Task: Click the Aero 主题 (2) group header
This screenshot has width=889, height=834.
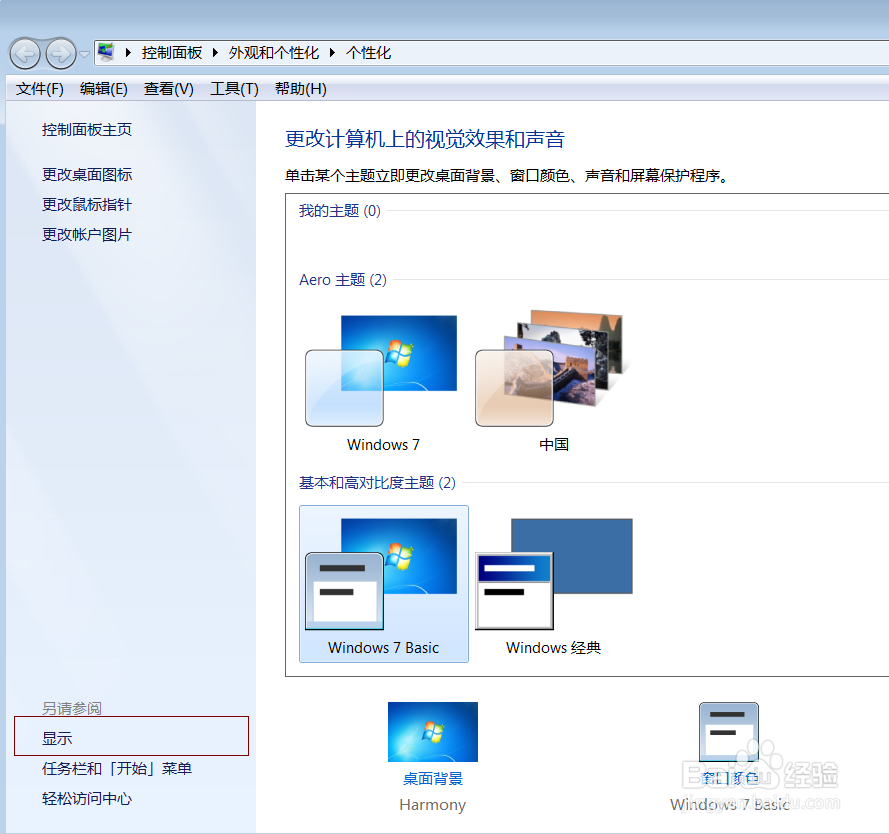Action: coord(343,280)
